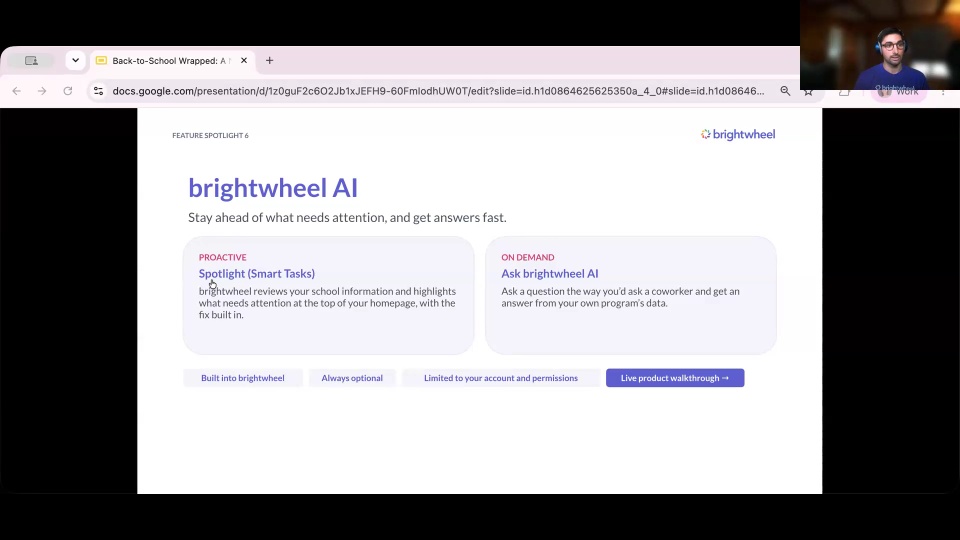Go back to the previous page
Image resolution: width=960 pixels, height=540 pixels.
point(17,91)
